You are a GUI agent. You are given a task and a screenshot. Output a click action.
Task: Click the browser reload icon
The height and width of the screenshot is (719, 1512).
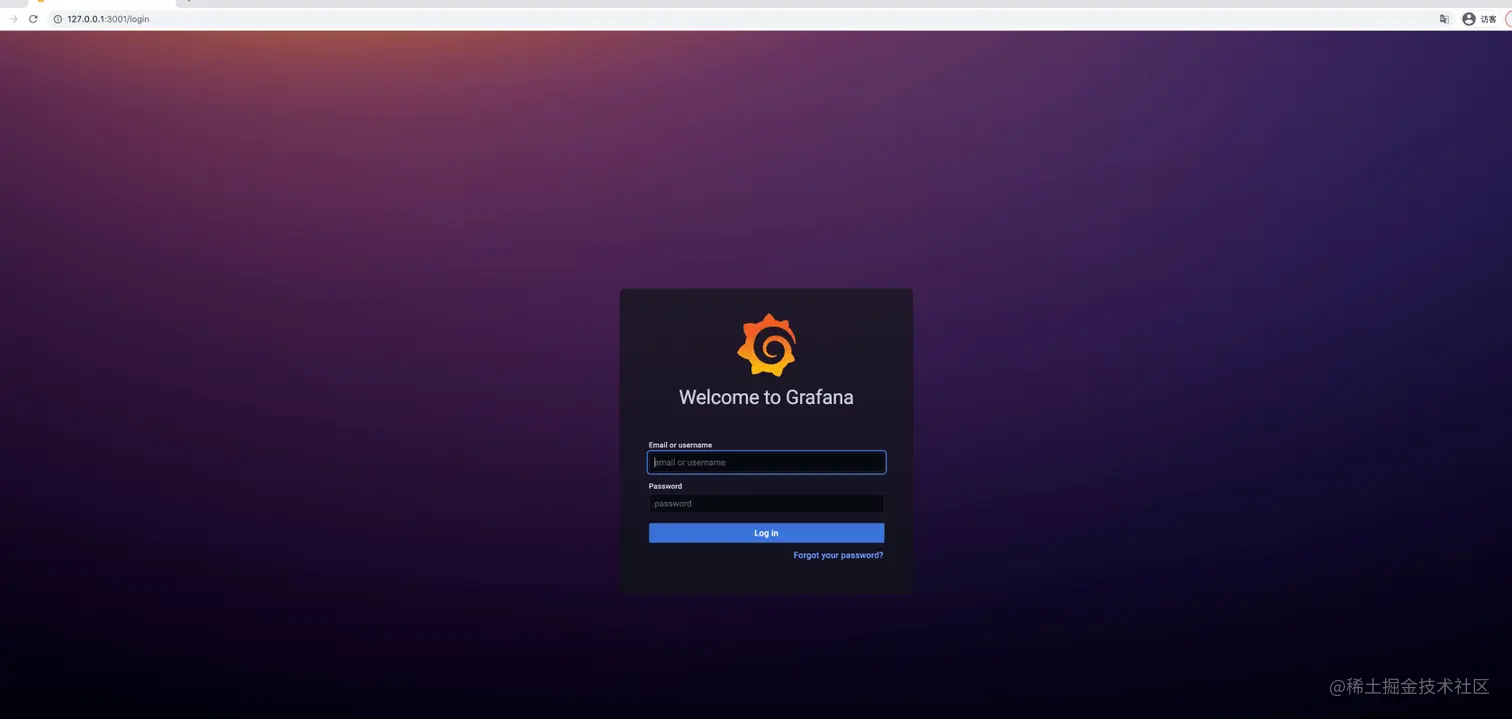click(33, 19)
